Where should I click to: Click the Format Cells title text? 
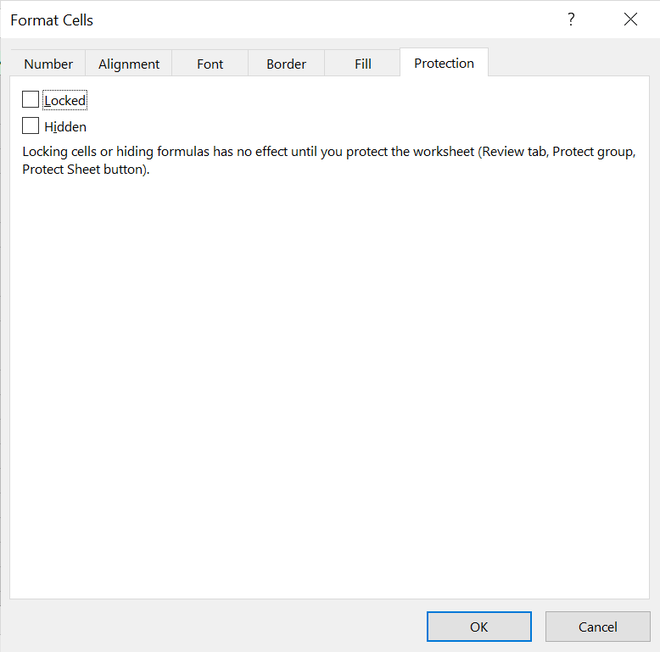(x=52, y=20)
